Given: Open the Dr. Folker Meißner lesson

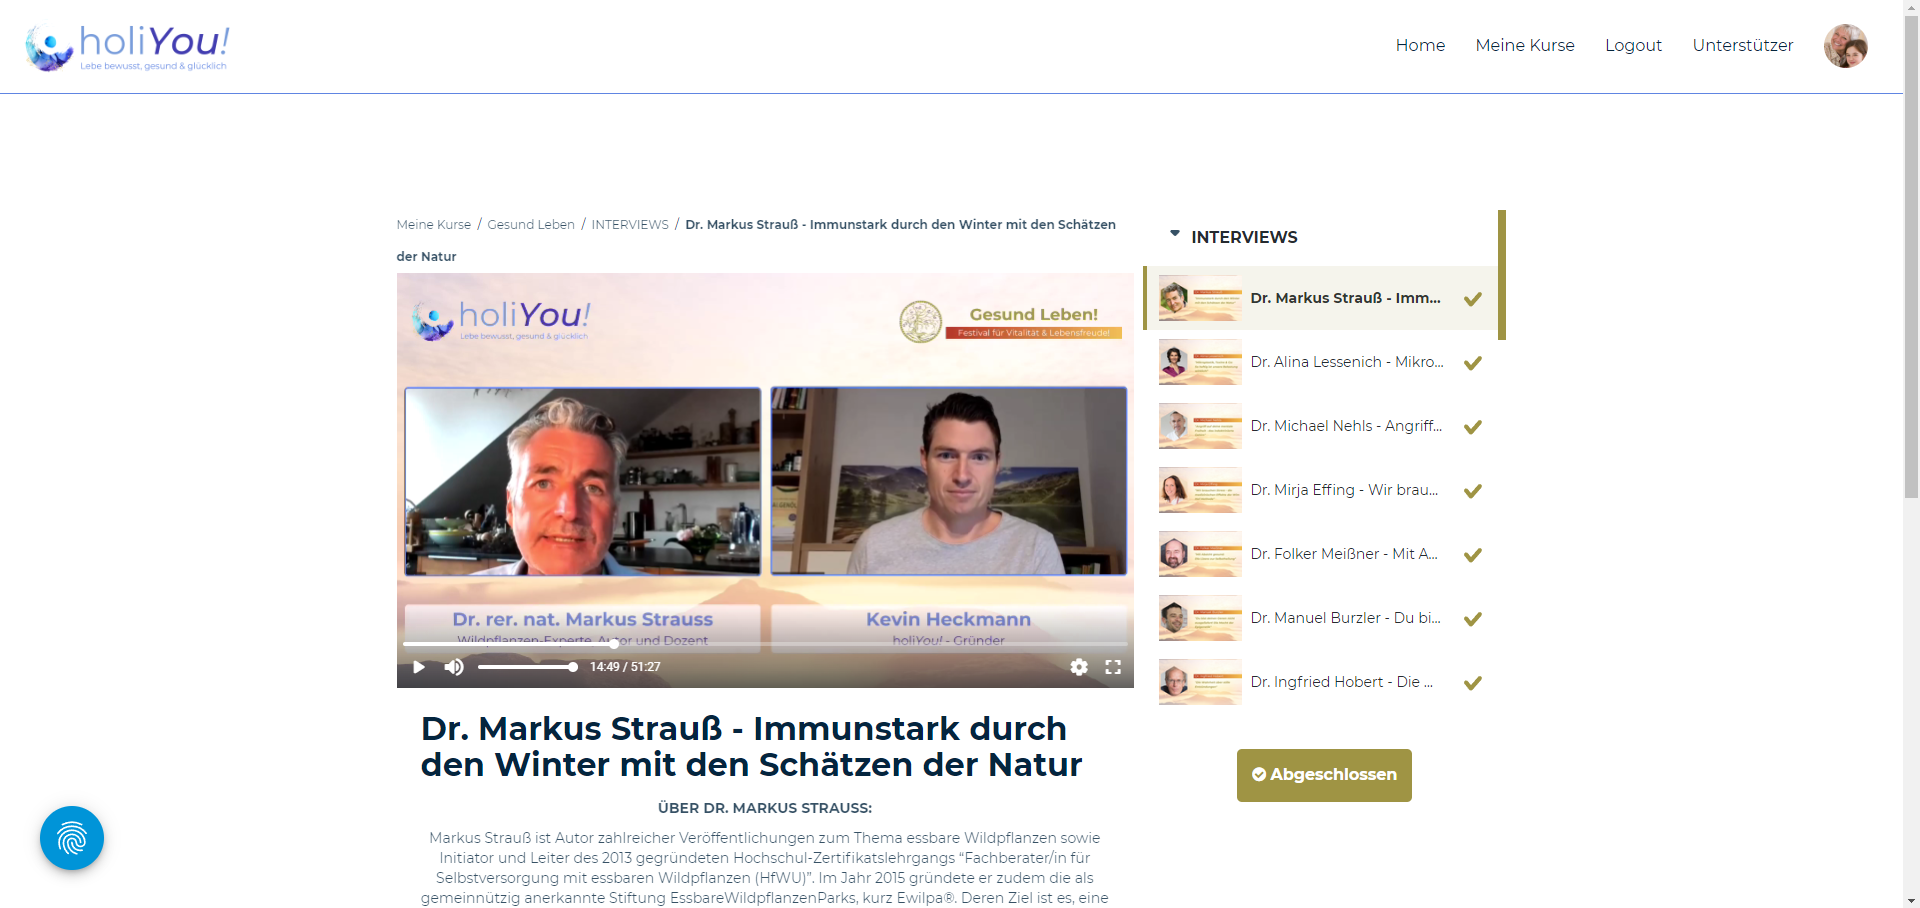Looking at the screenshot, I should (1344, 554).
